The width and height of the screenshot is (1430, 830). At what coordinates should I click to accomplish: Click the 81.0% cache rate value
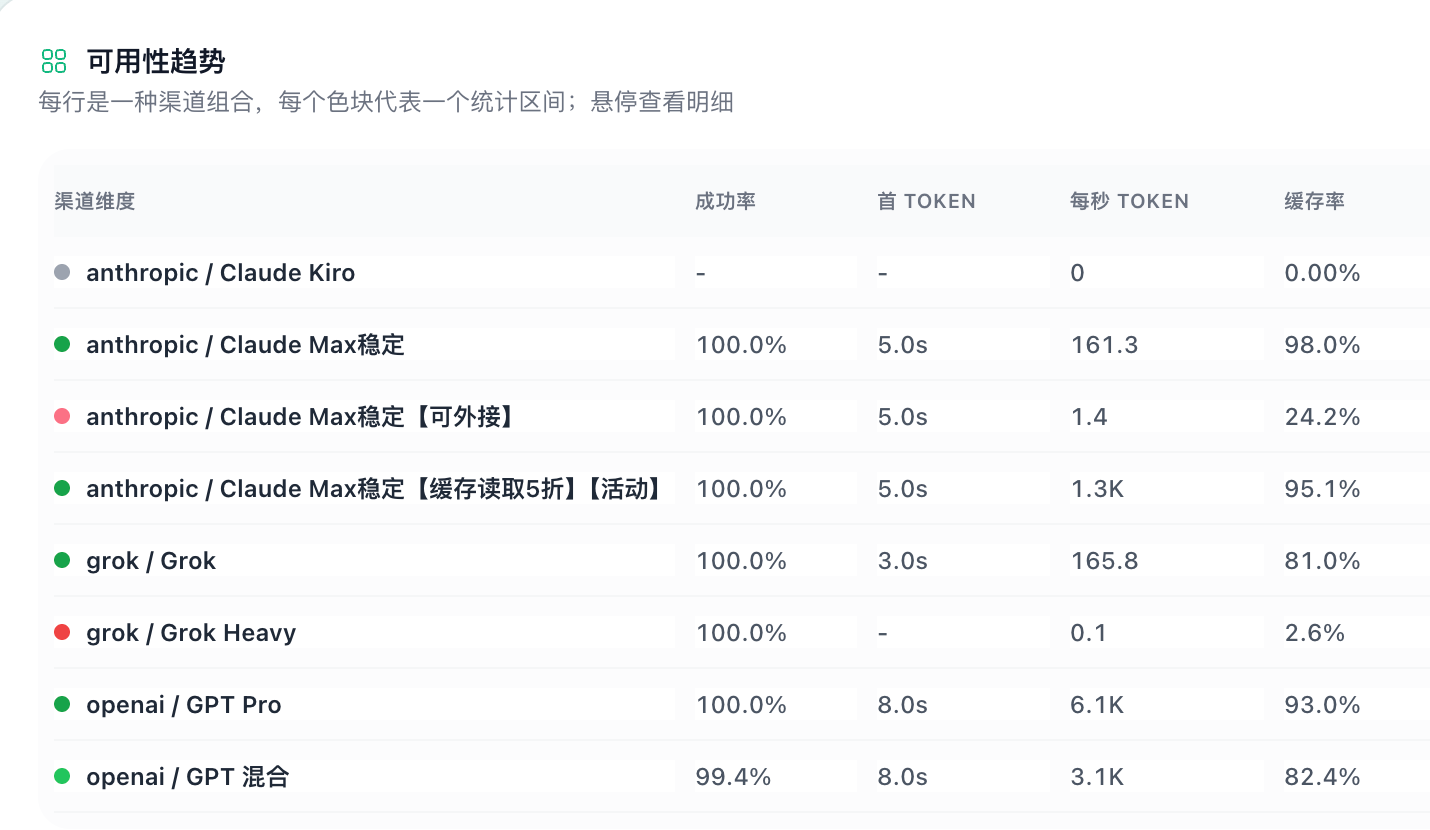coord(1323,561)
